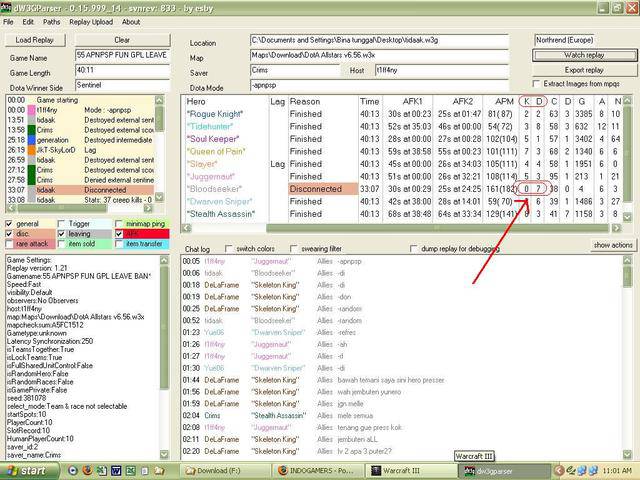This screenshot has height=480, width=640.
Task: Select the "Rogue Knight" hero row
Action: [x=402, y=114]
